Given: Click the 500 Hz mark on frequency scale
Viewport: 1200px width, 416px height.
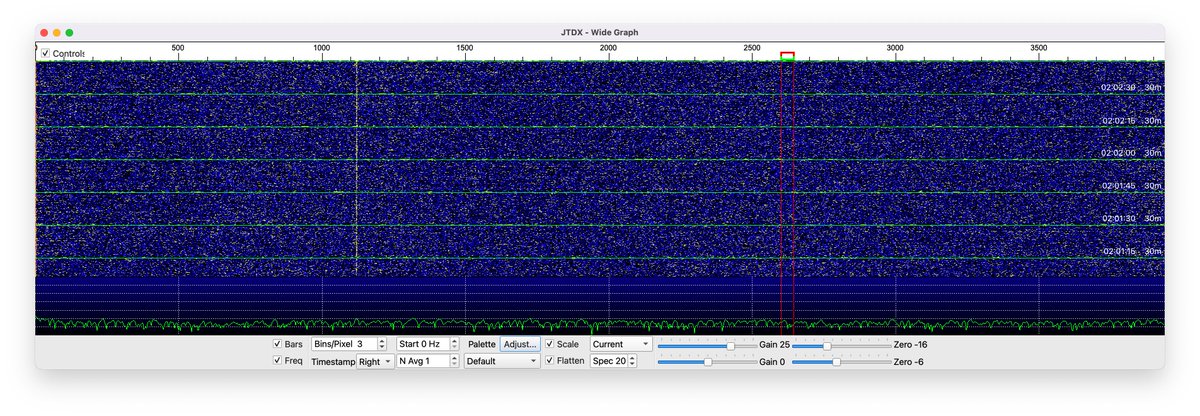Looking at the screenshot, I should (178, 48).
